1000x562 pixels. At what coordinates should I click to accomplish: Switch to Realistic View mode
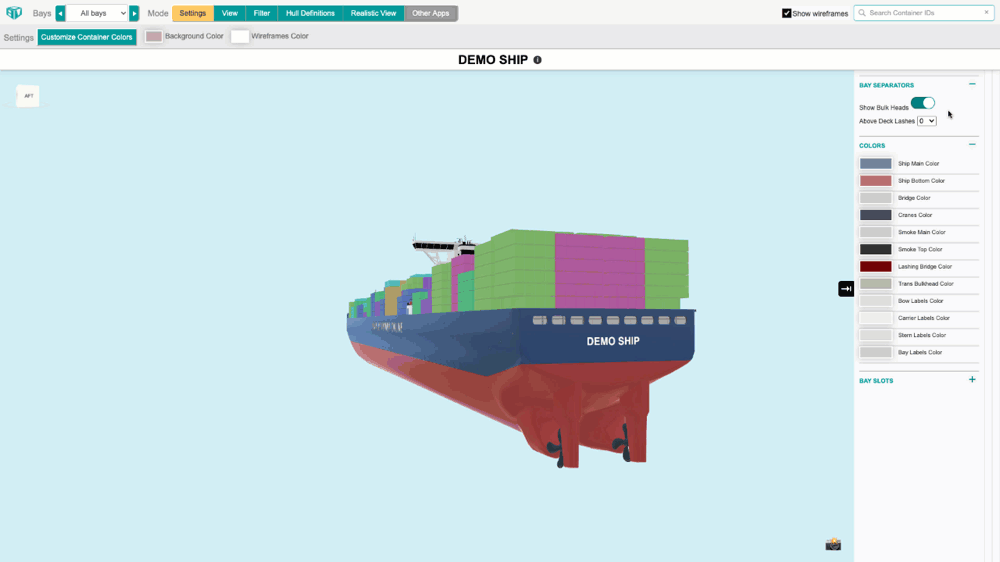tap(373, 13)
